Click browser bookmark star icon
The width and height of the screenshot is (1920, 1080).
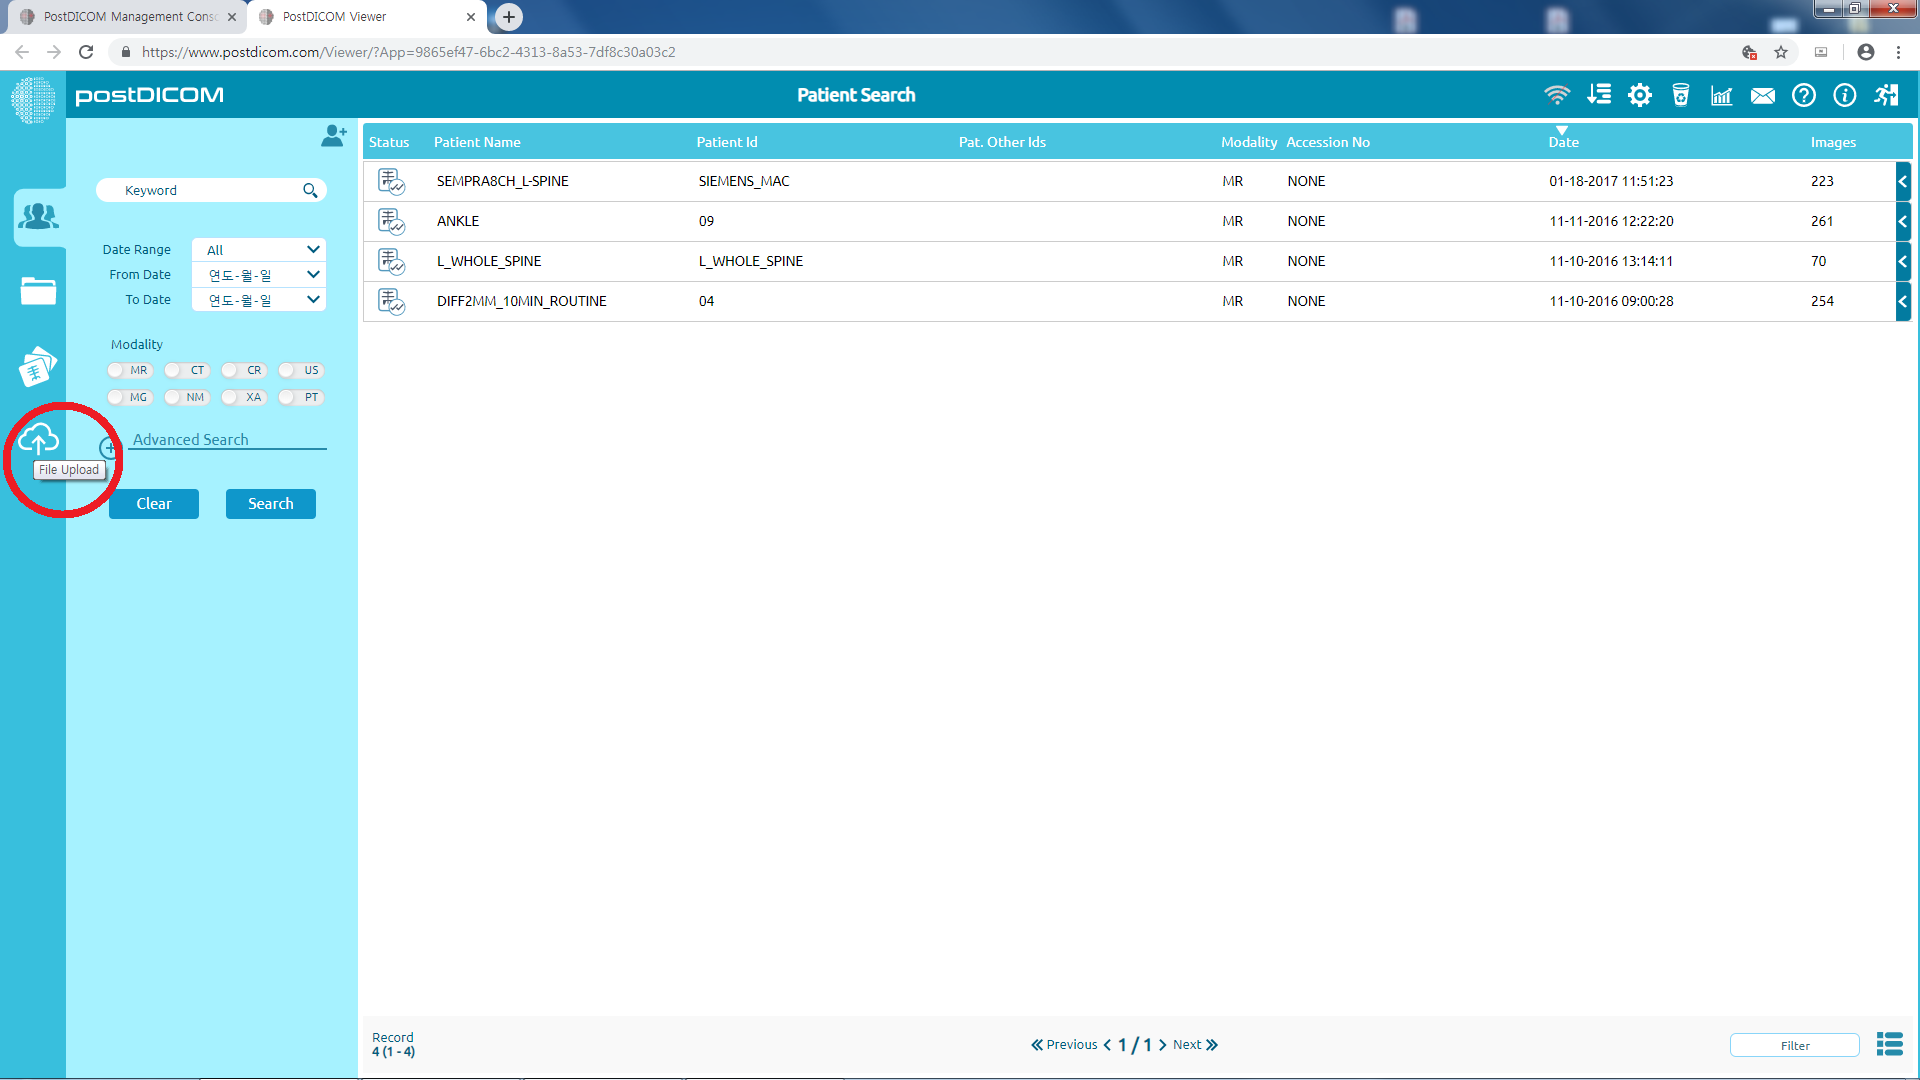(x=1781, y=52)
